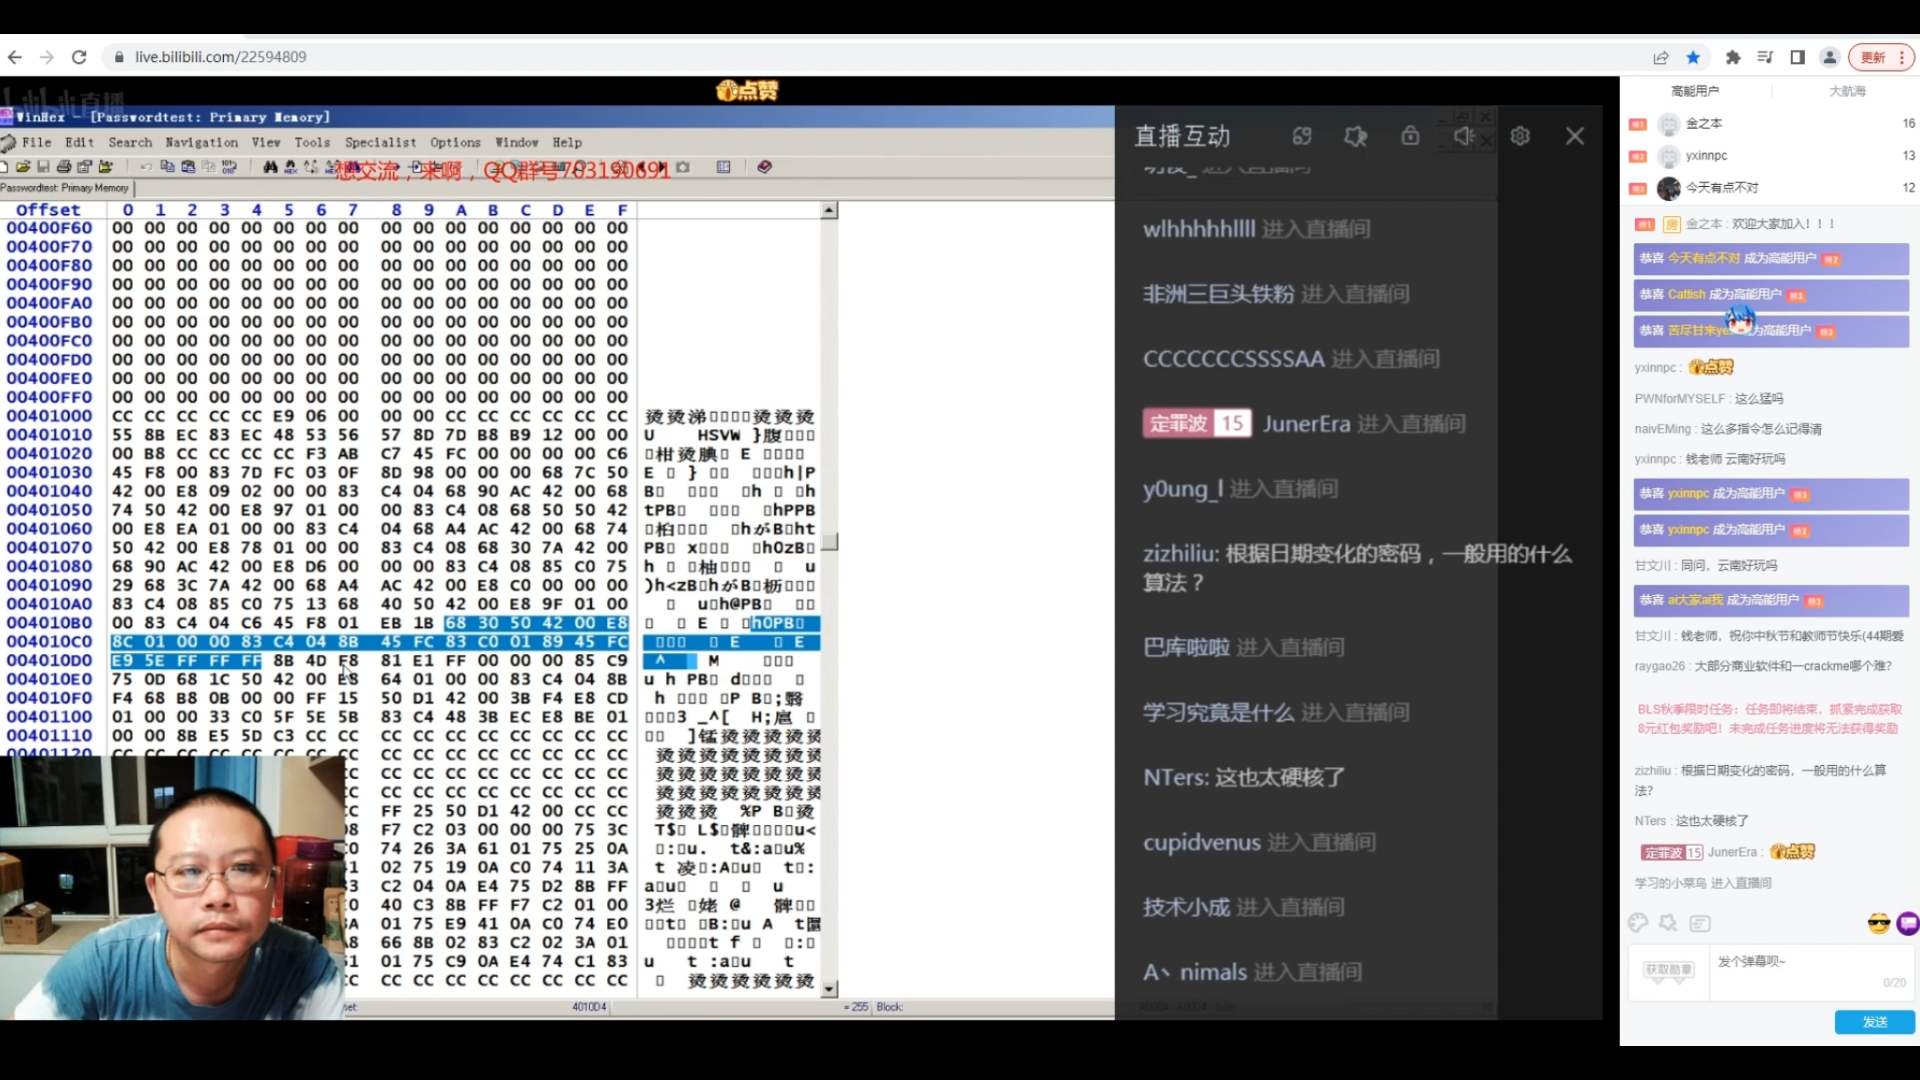Click the palette danmaku color icon
1920x1080 pixels.
click(1638, 923)
